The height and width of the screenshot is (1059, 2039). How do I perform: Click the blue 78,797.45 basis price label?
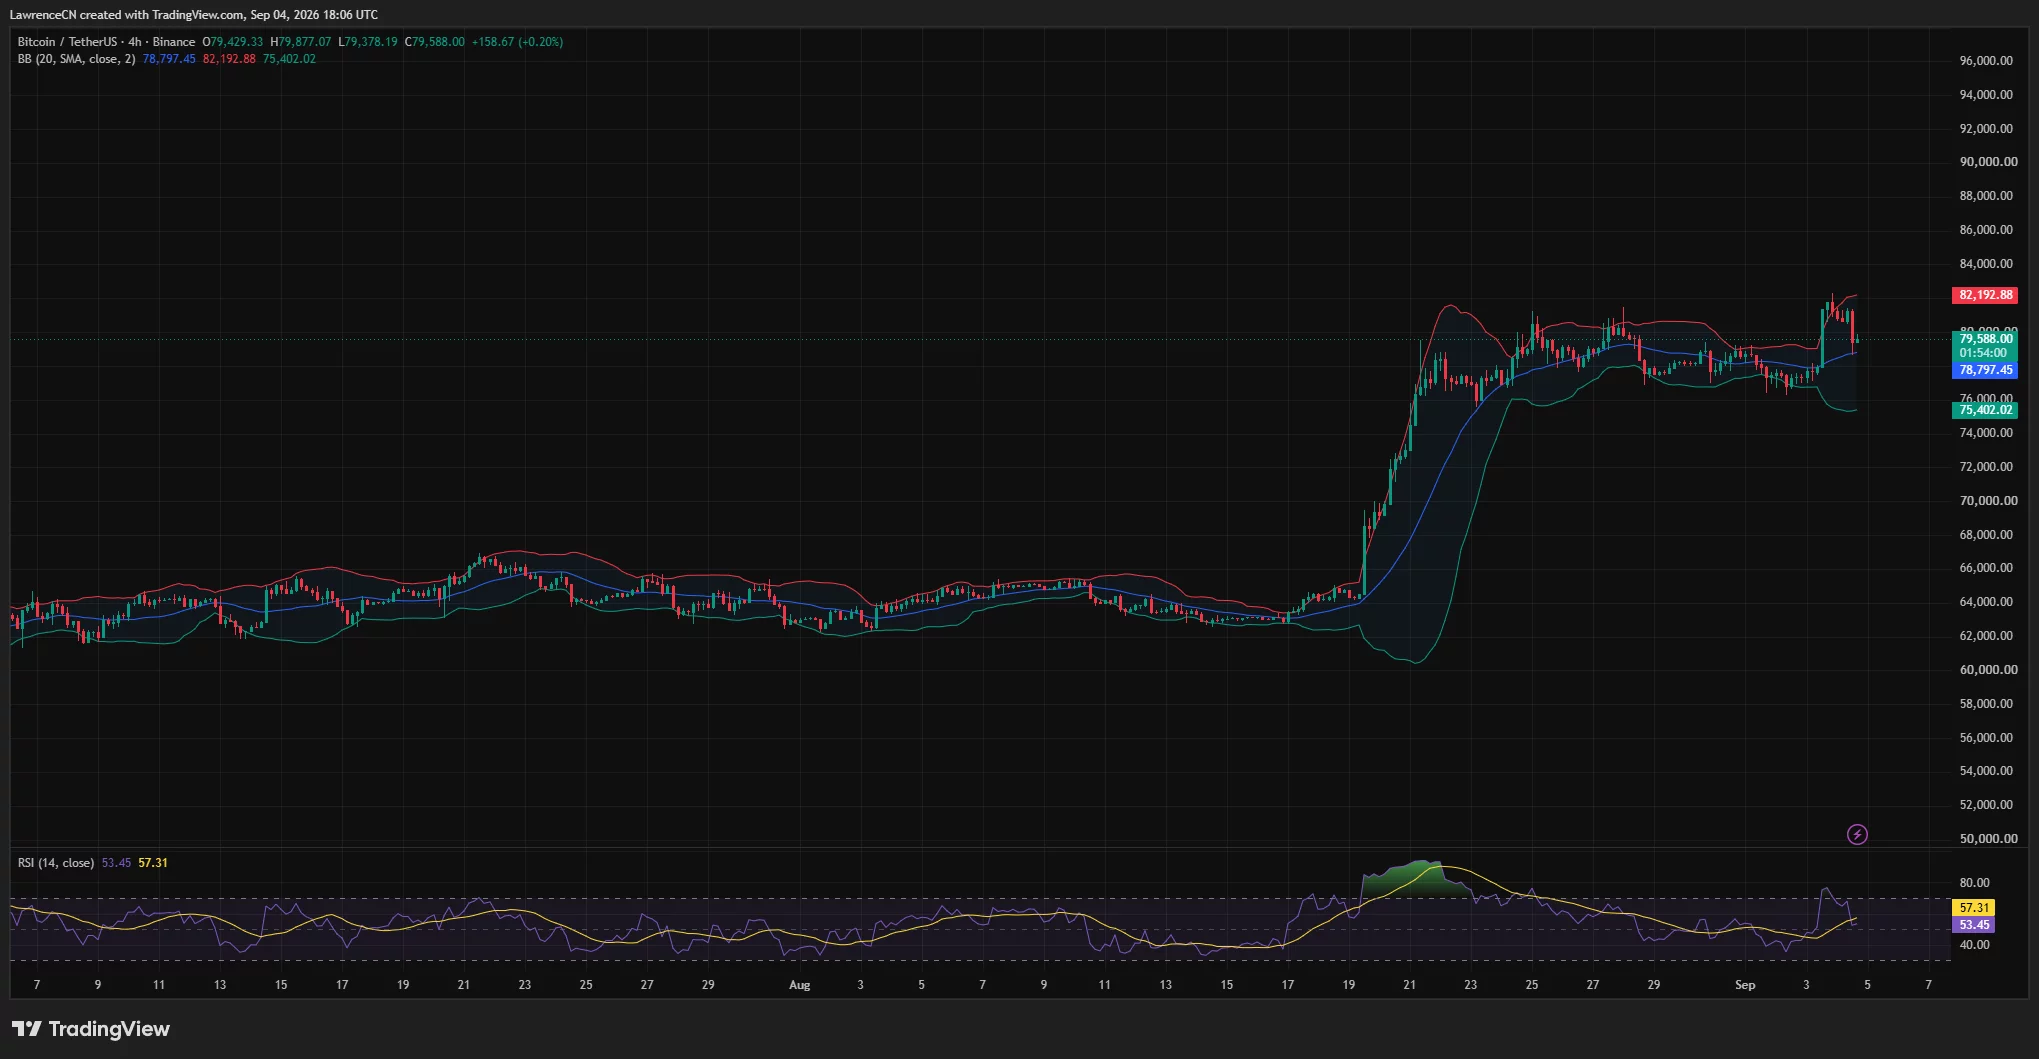click(x=1985, y=370)
